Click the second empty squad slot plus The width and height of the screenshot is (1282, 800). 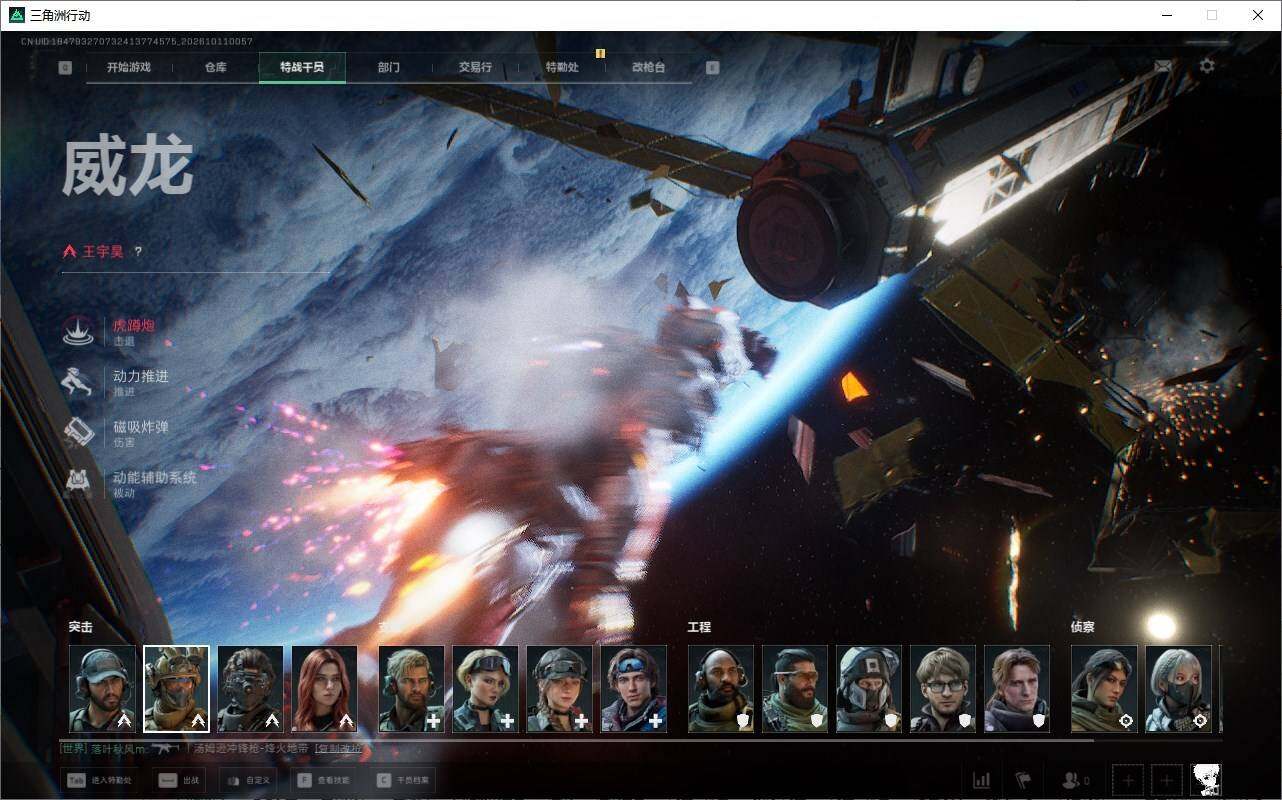[1166, 780]
